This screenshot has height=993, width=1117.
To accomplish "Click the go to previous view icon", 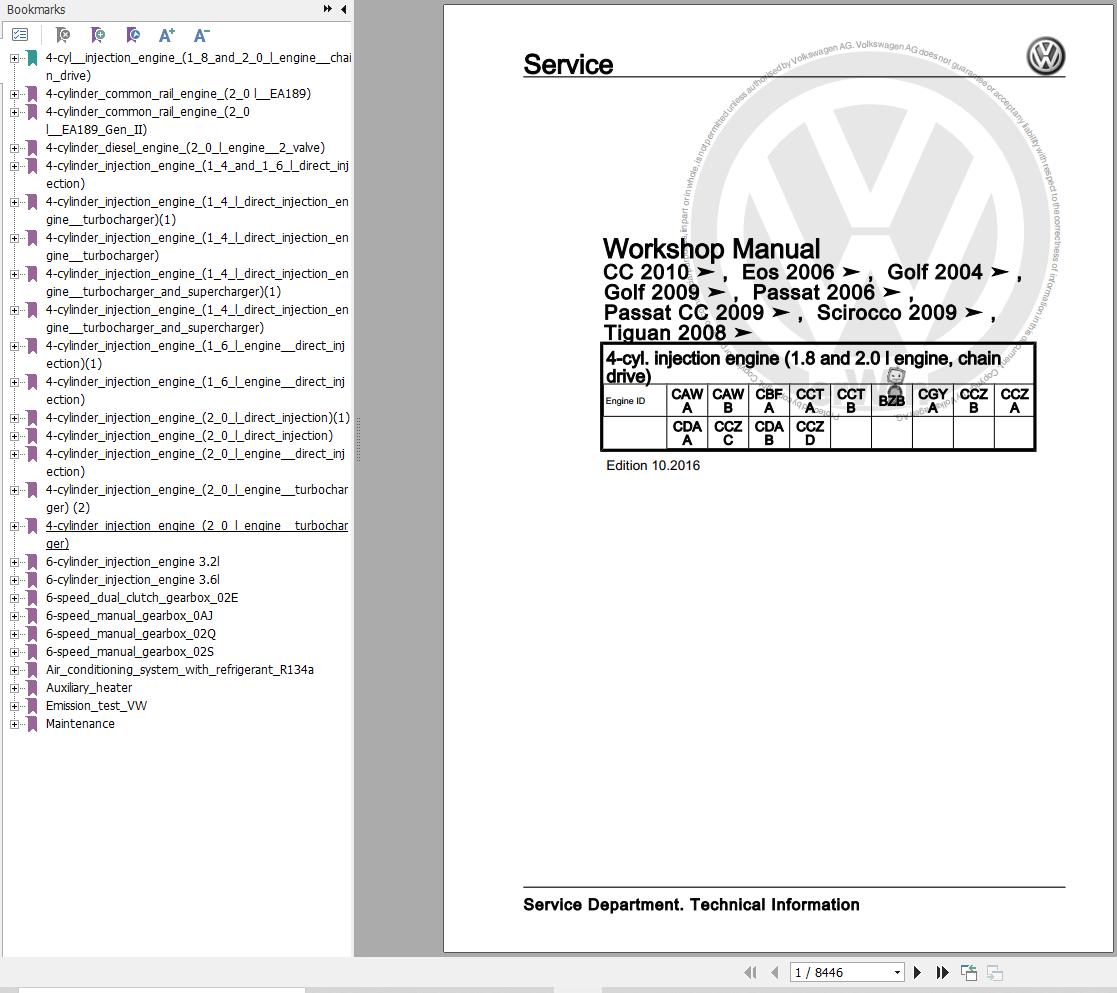I will coord(969,972).
